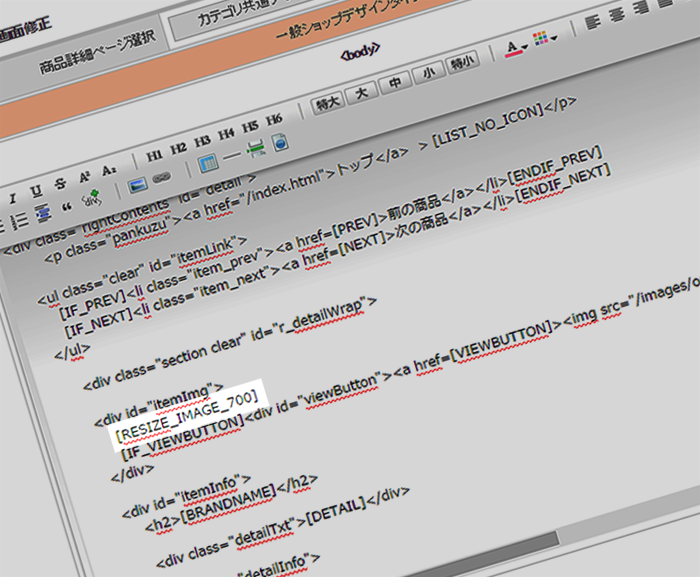Click the 前の商品 link text
The image size is (700, 577).
[x=414, y=208]
